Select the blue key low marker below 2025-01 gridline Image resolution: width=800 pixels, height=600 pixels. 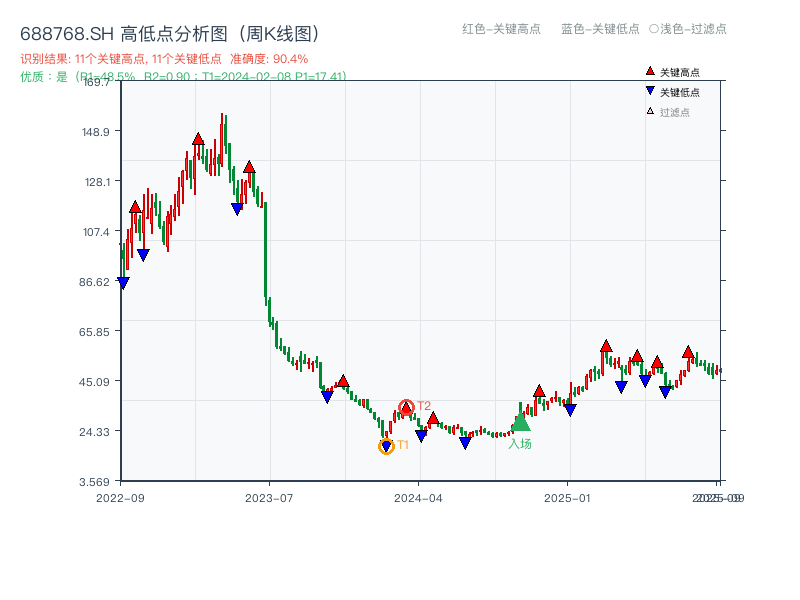click(570, 410)
